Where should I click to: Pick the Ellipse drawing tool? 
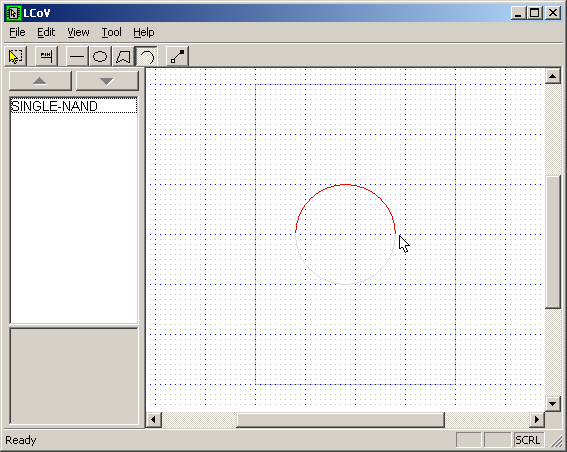click(x=100, y=56)
